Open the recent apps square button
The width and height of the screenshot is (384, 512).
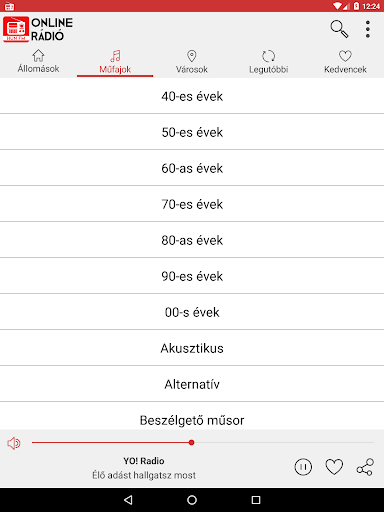point(256,500)
